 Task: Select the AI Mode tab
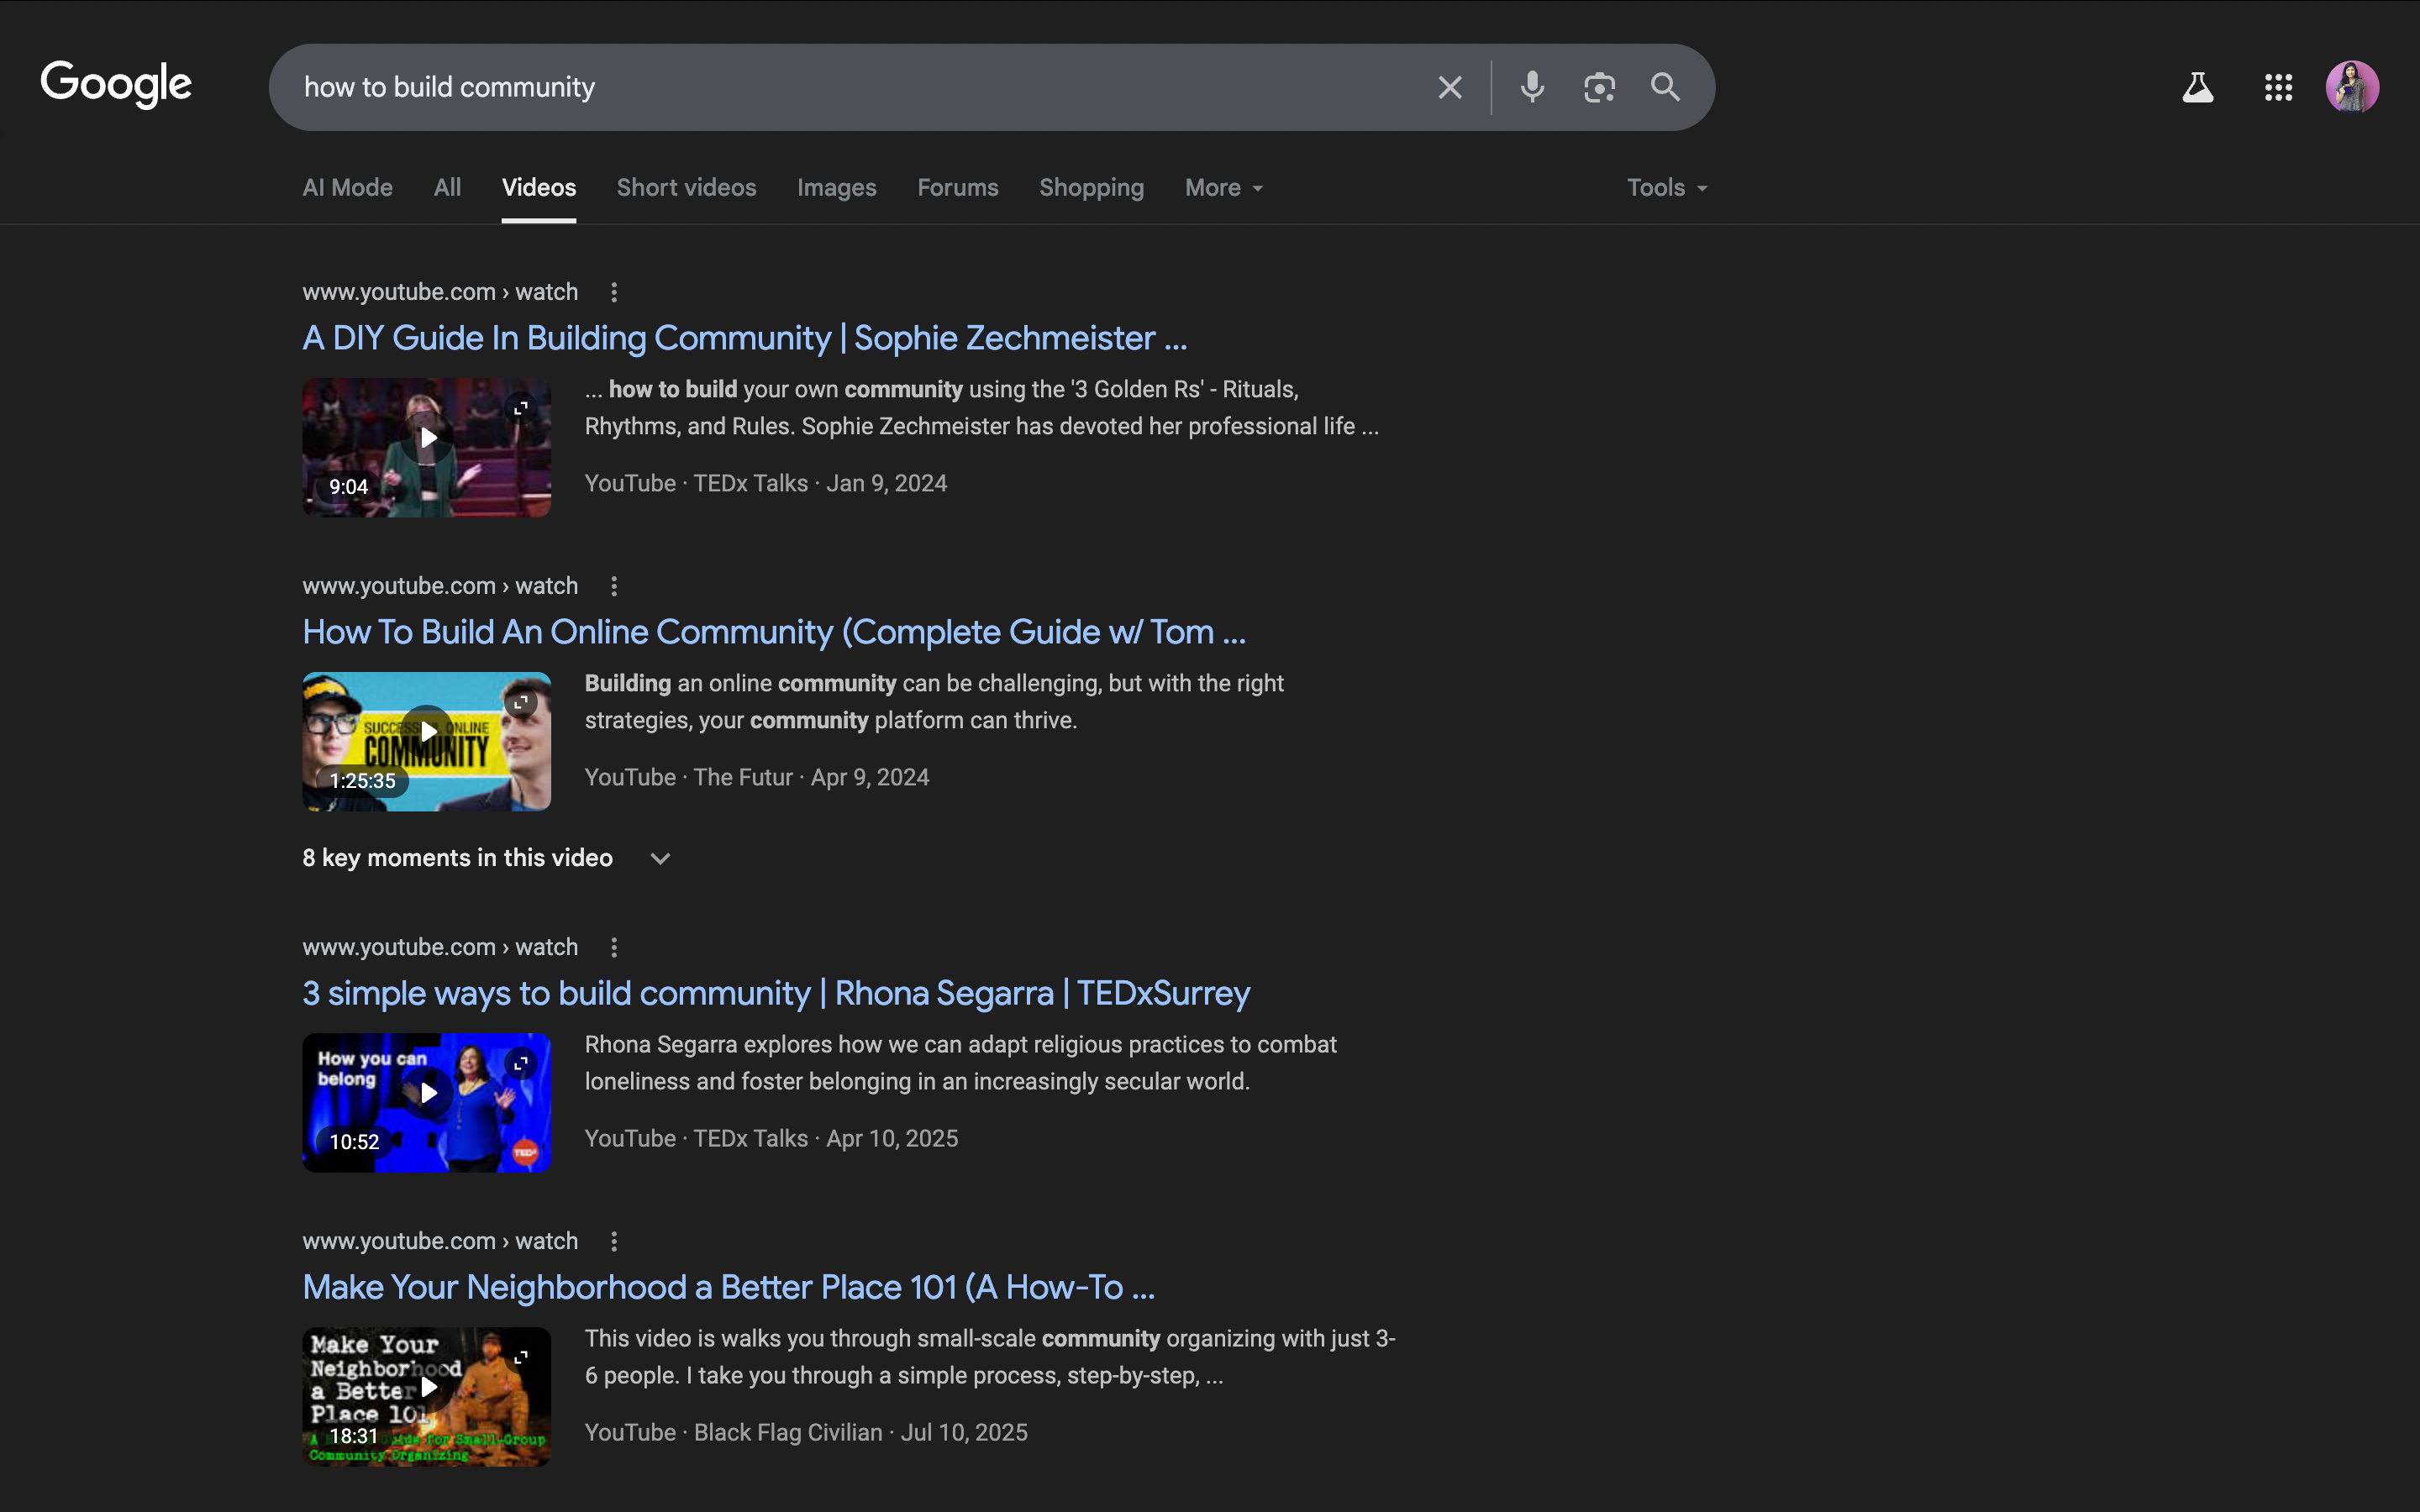[347, 188]
